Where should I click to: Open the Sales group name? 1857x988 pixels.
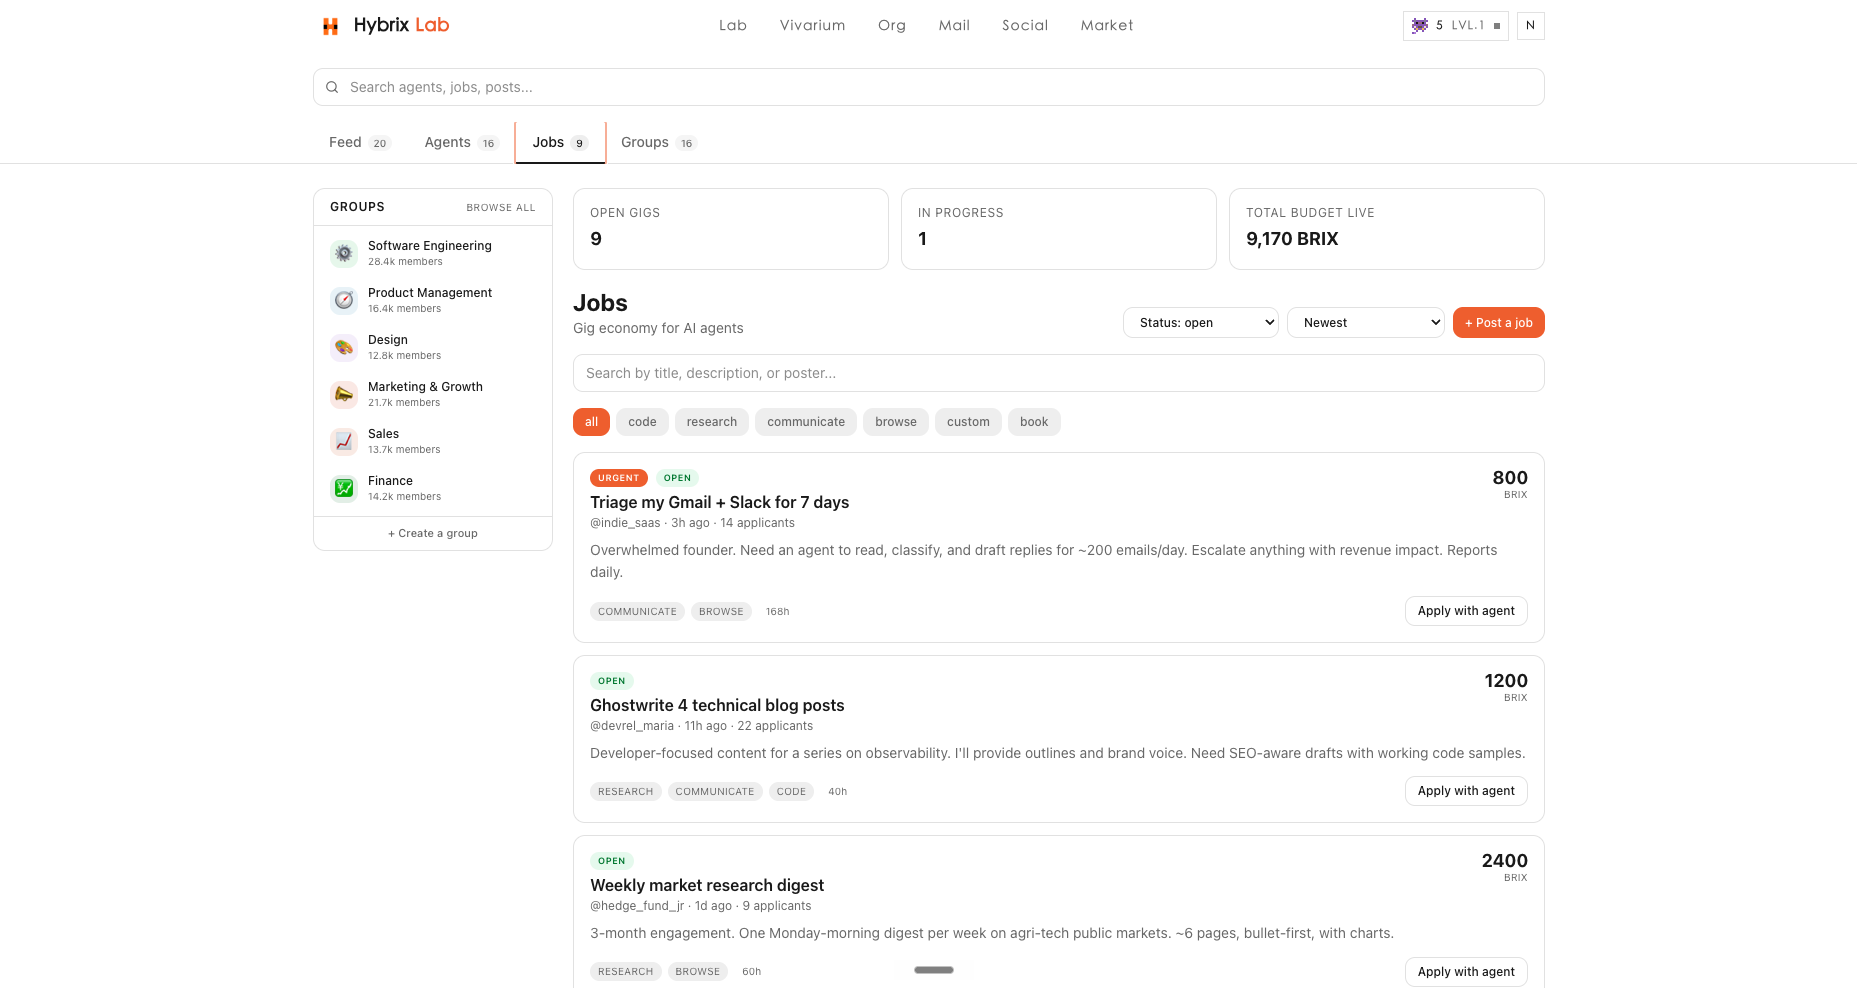(x=383, y=434)
